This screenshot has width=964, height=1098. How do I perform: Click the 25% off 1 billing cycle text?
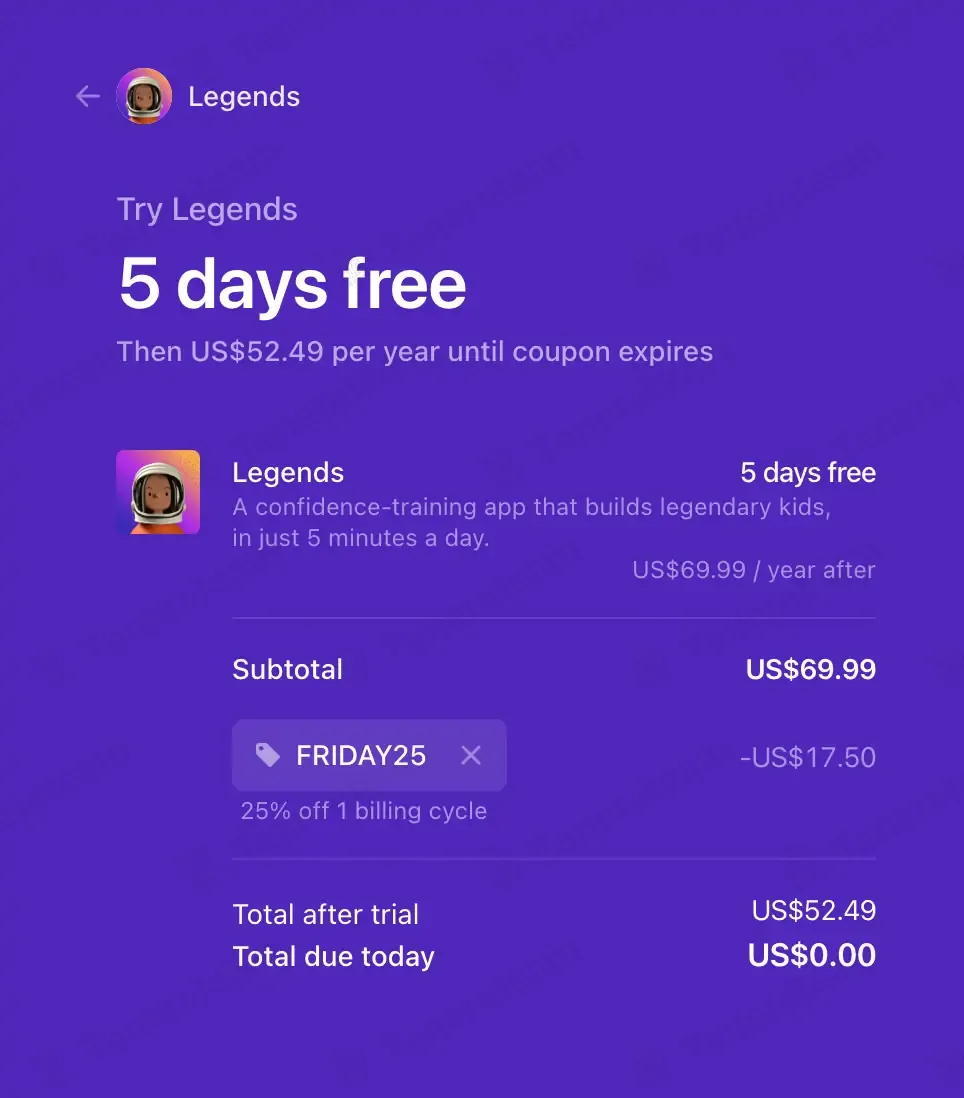(363, 811)
